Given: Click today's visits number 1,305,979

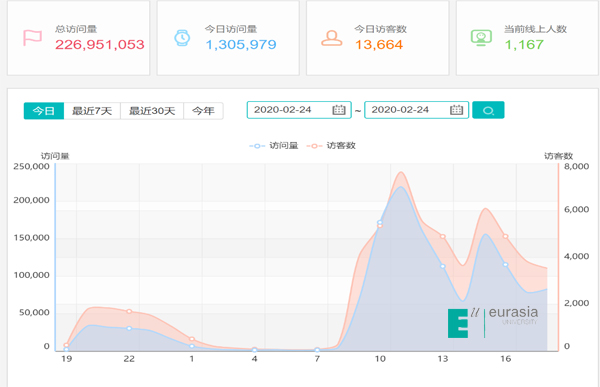Looking at the screenshot, I should (241, 45).
